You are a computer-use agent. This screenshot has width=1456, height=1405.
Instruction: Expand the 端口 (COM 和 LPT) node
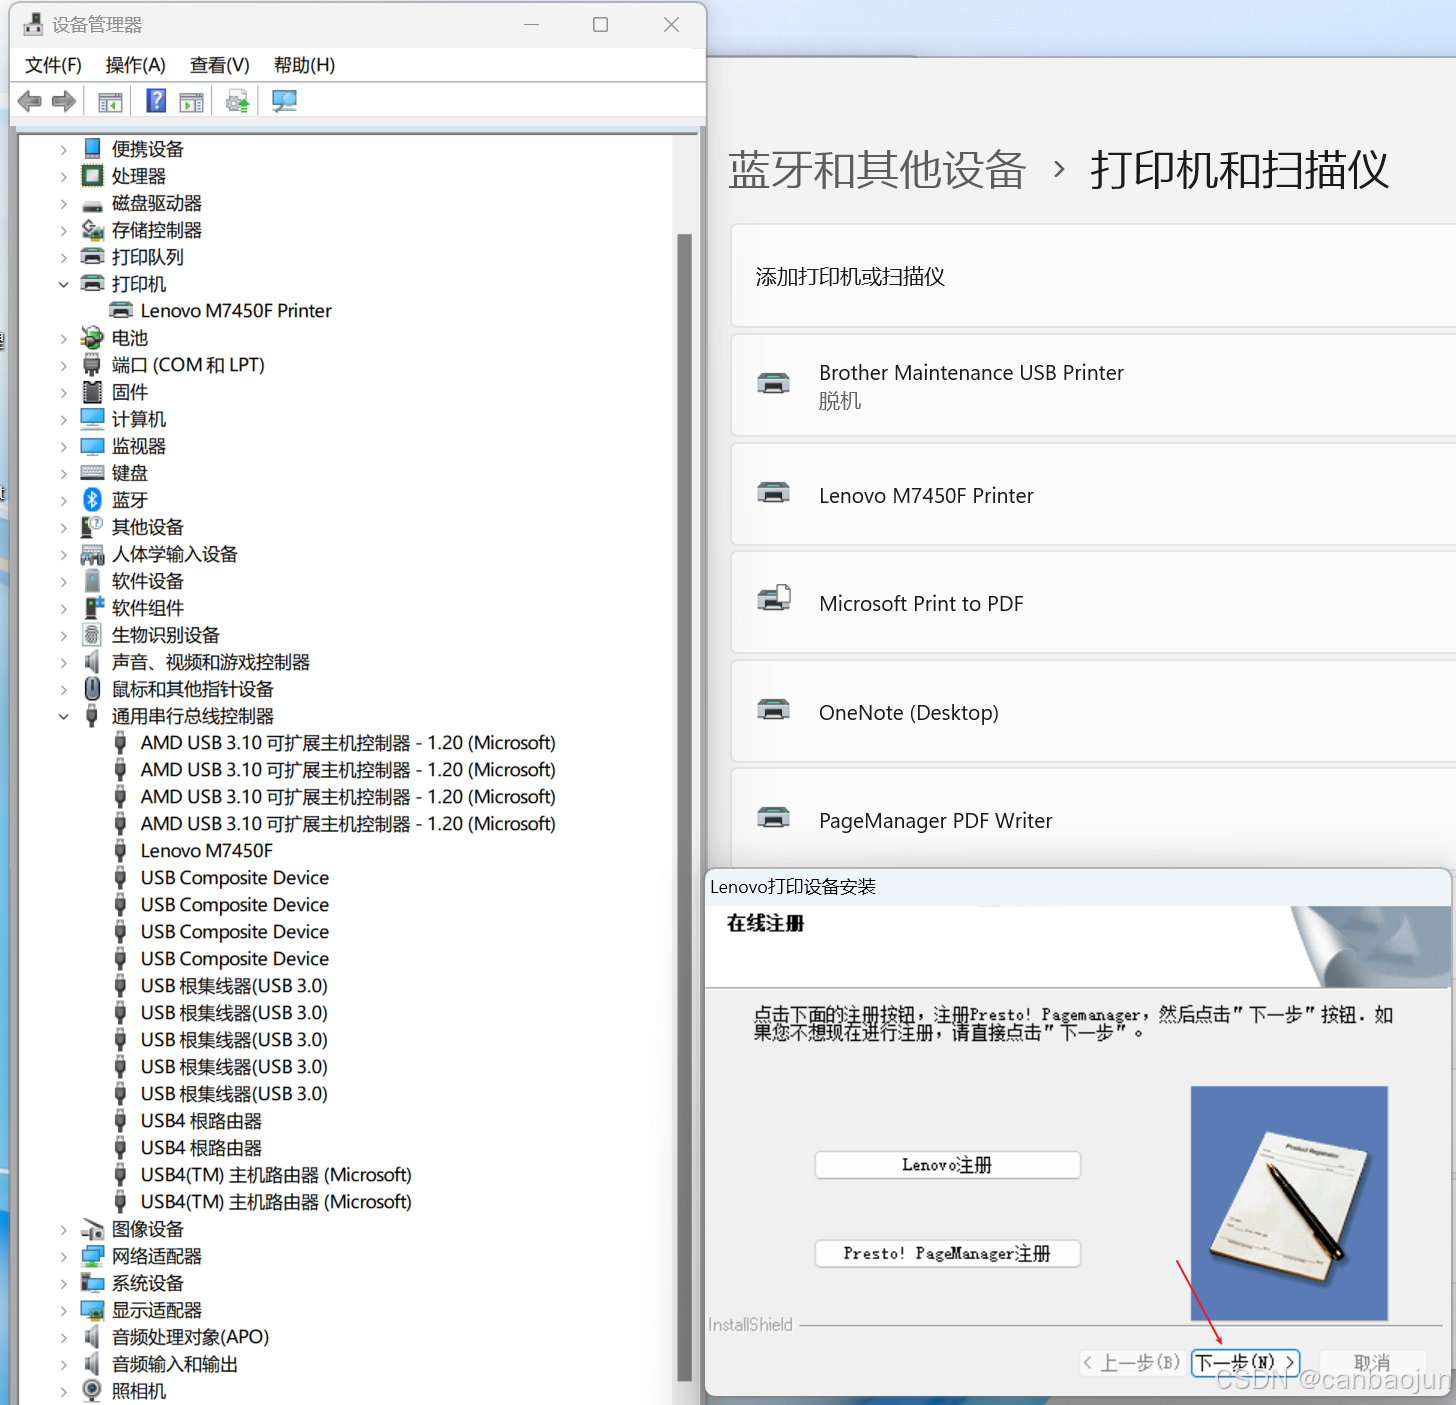coord(64,365)
